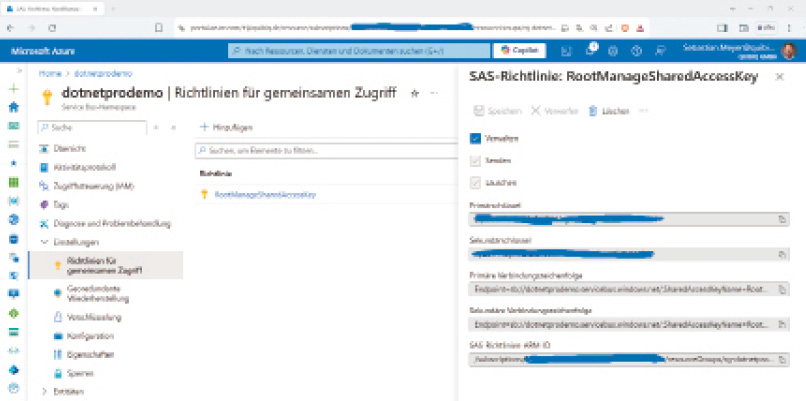Click the Löschen button
Screen dimensions: 806x401
point(609,111)
